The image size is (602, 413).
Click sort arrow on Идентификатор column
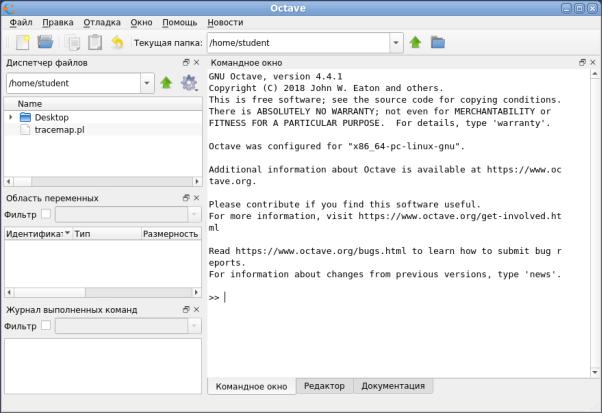(x=67, y=233)
